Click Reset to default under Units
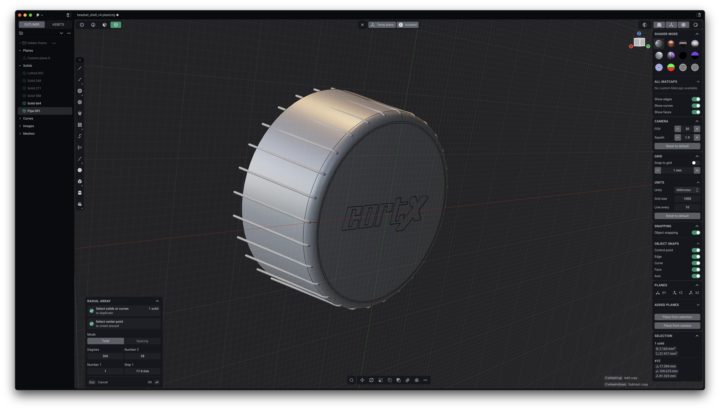Image resolution: width=720 pixels, height=410 pixels. coord(677,216)
